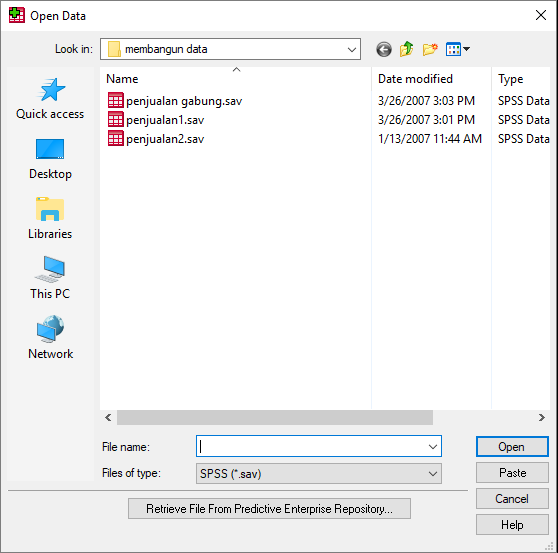558x553 pixels.
Task: Go to Desktop in places bar
Action: pyautogui.click(x=50, y=159)
